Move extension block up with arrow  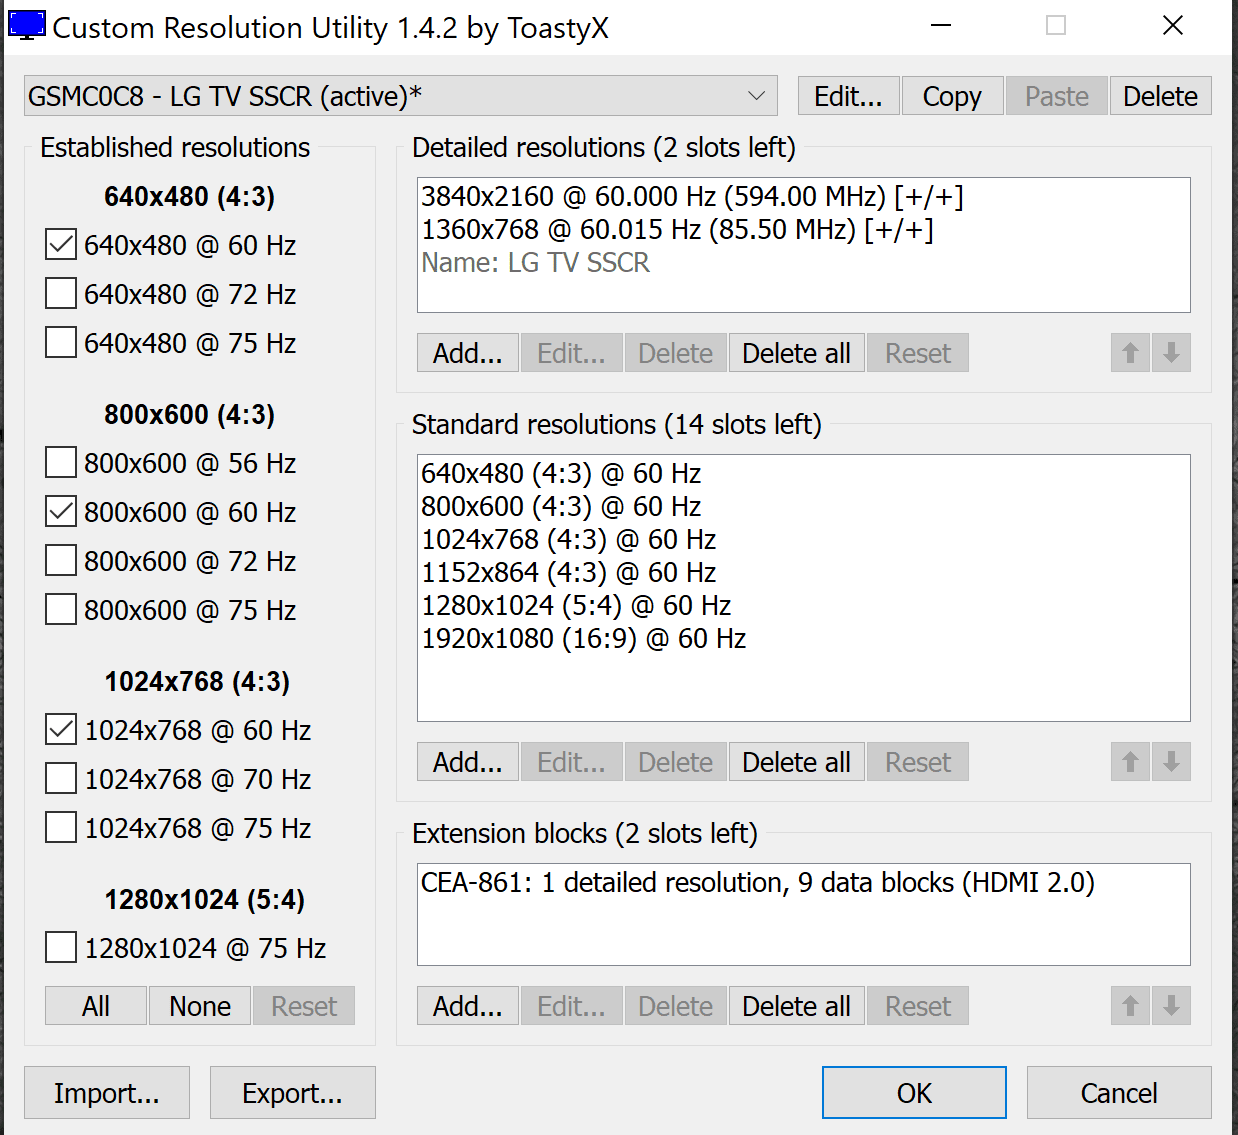[1130, 1006]
